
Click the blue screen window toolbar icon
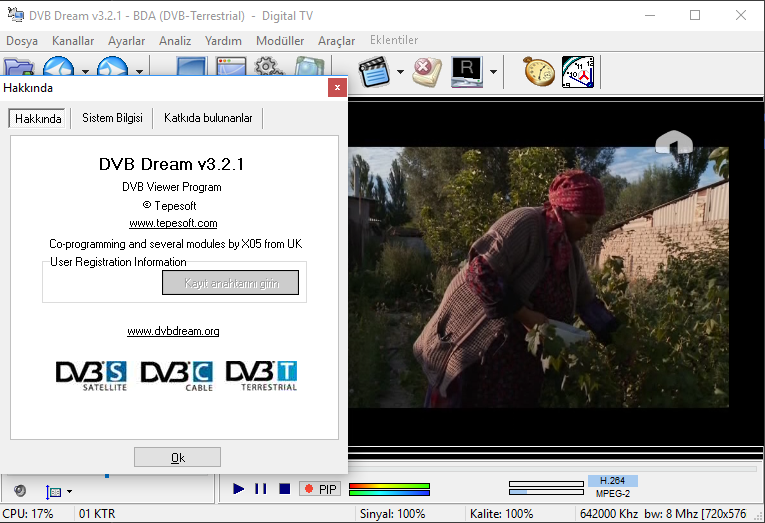pyautogui.click(x=191, y=67)
